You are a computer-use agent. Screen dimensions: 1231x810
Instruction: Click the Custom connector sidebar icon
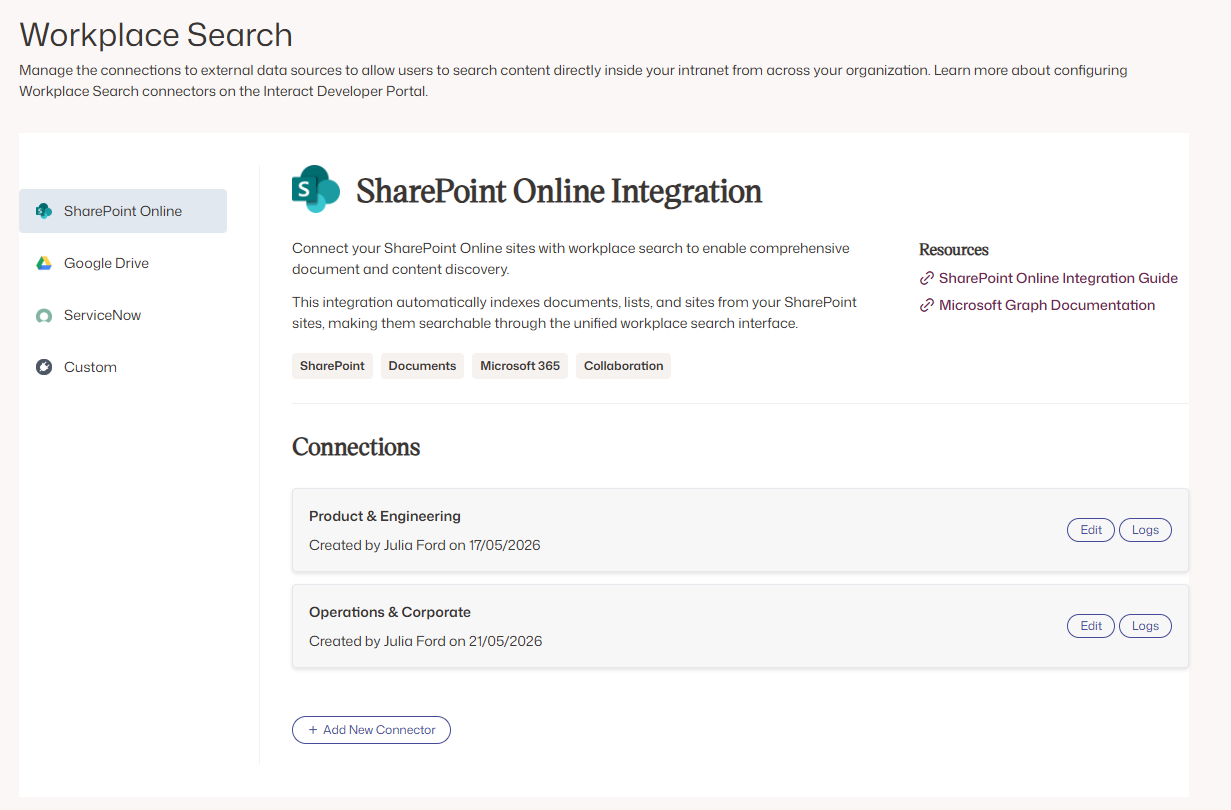pyautogui.click(x=44, y=367)
